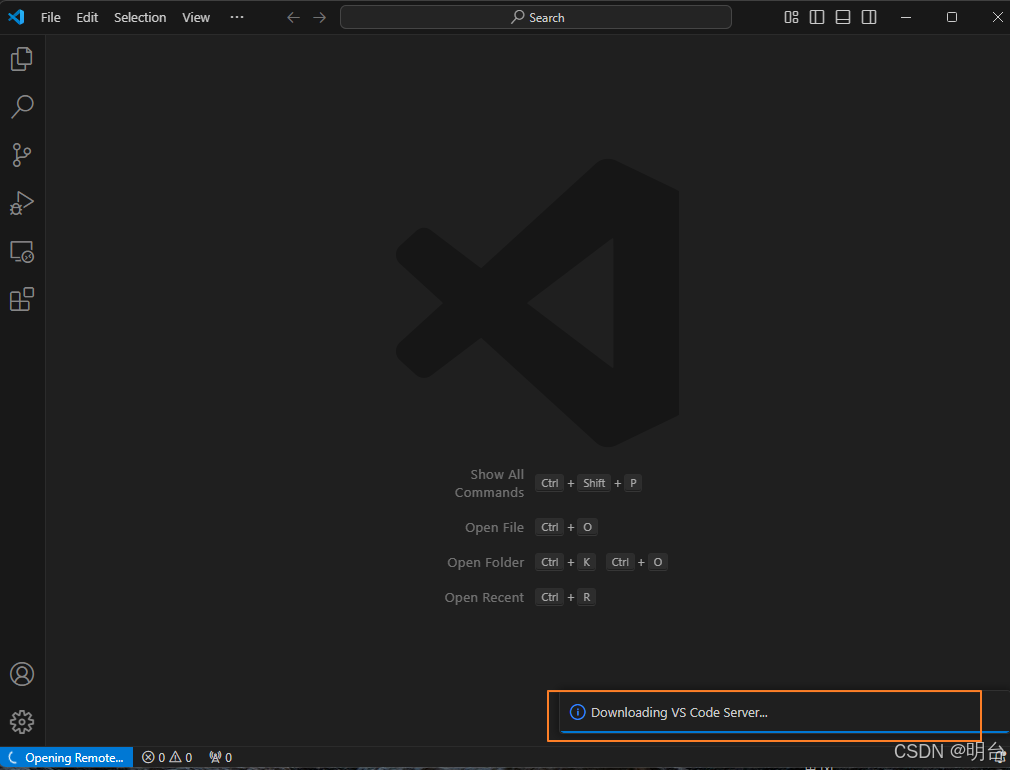Click the P key hint

[x=633, y=483]
